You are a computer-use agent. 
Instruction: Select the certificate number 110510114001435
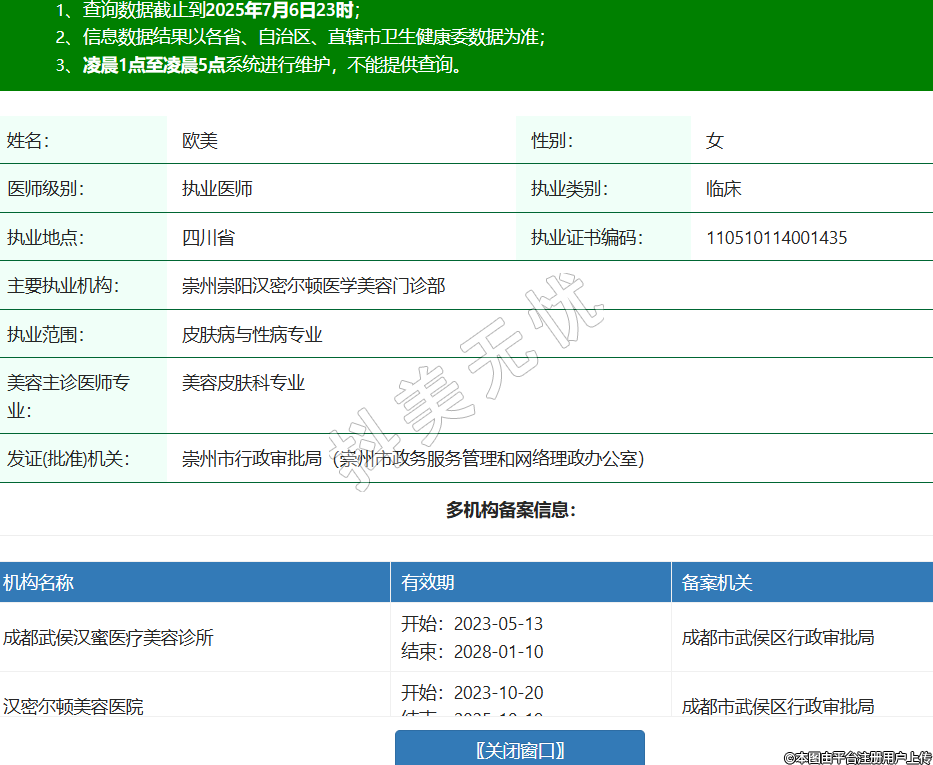[776, 238]
